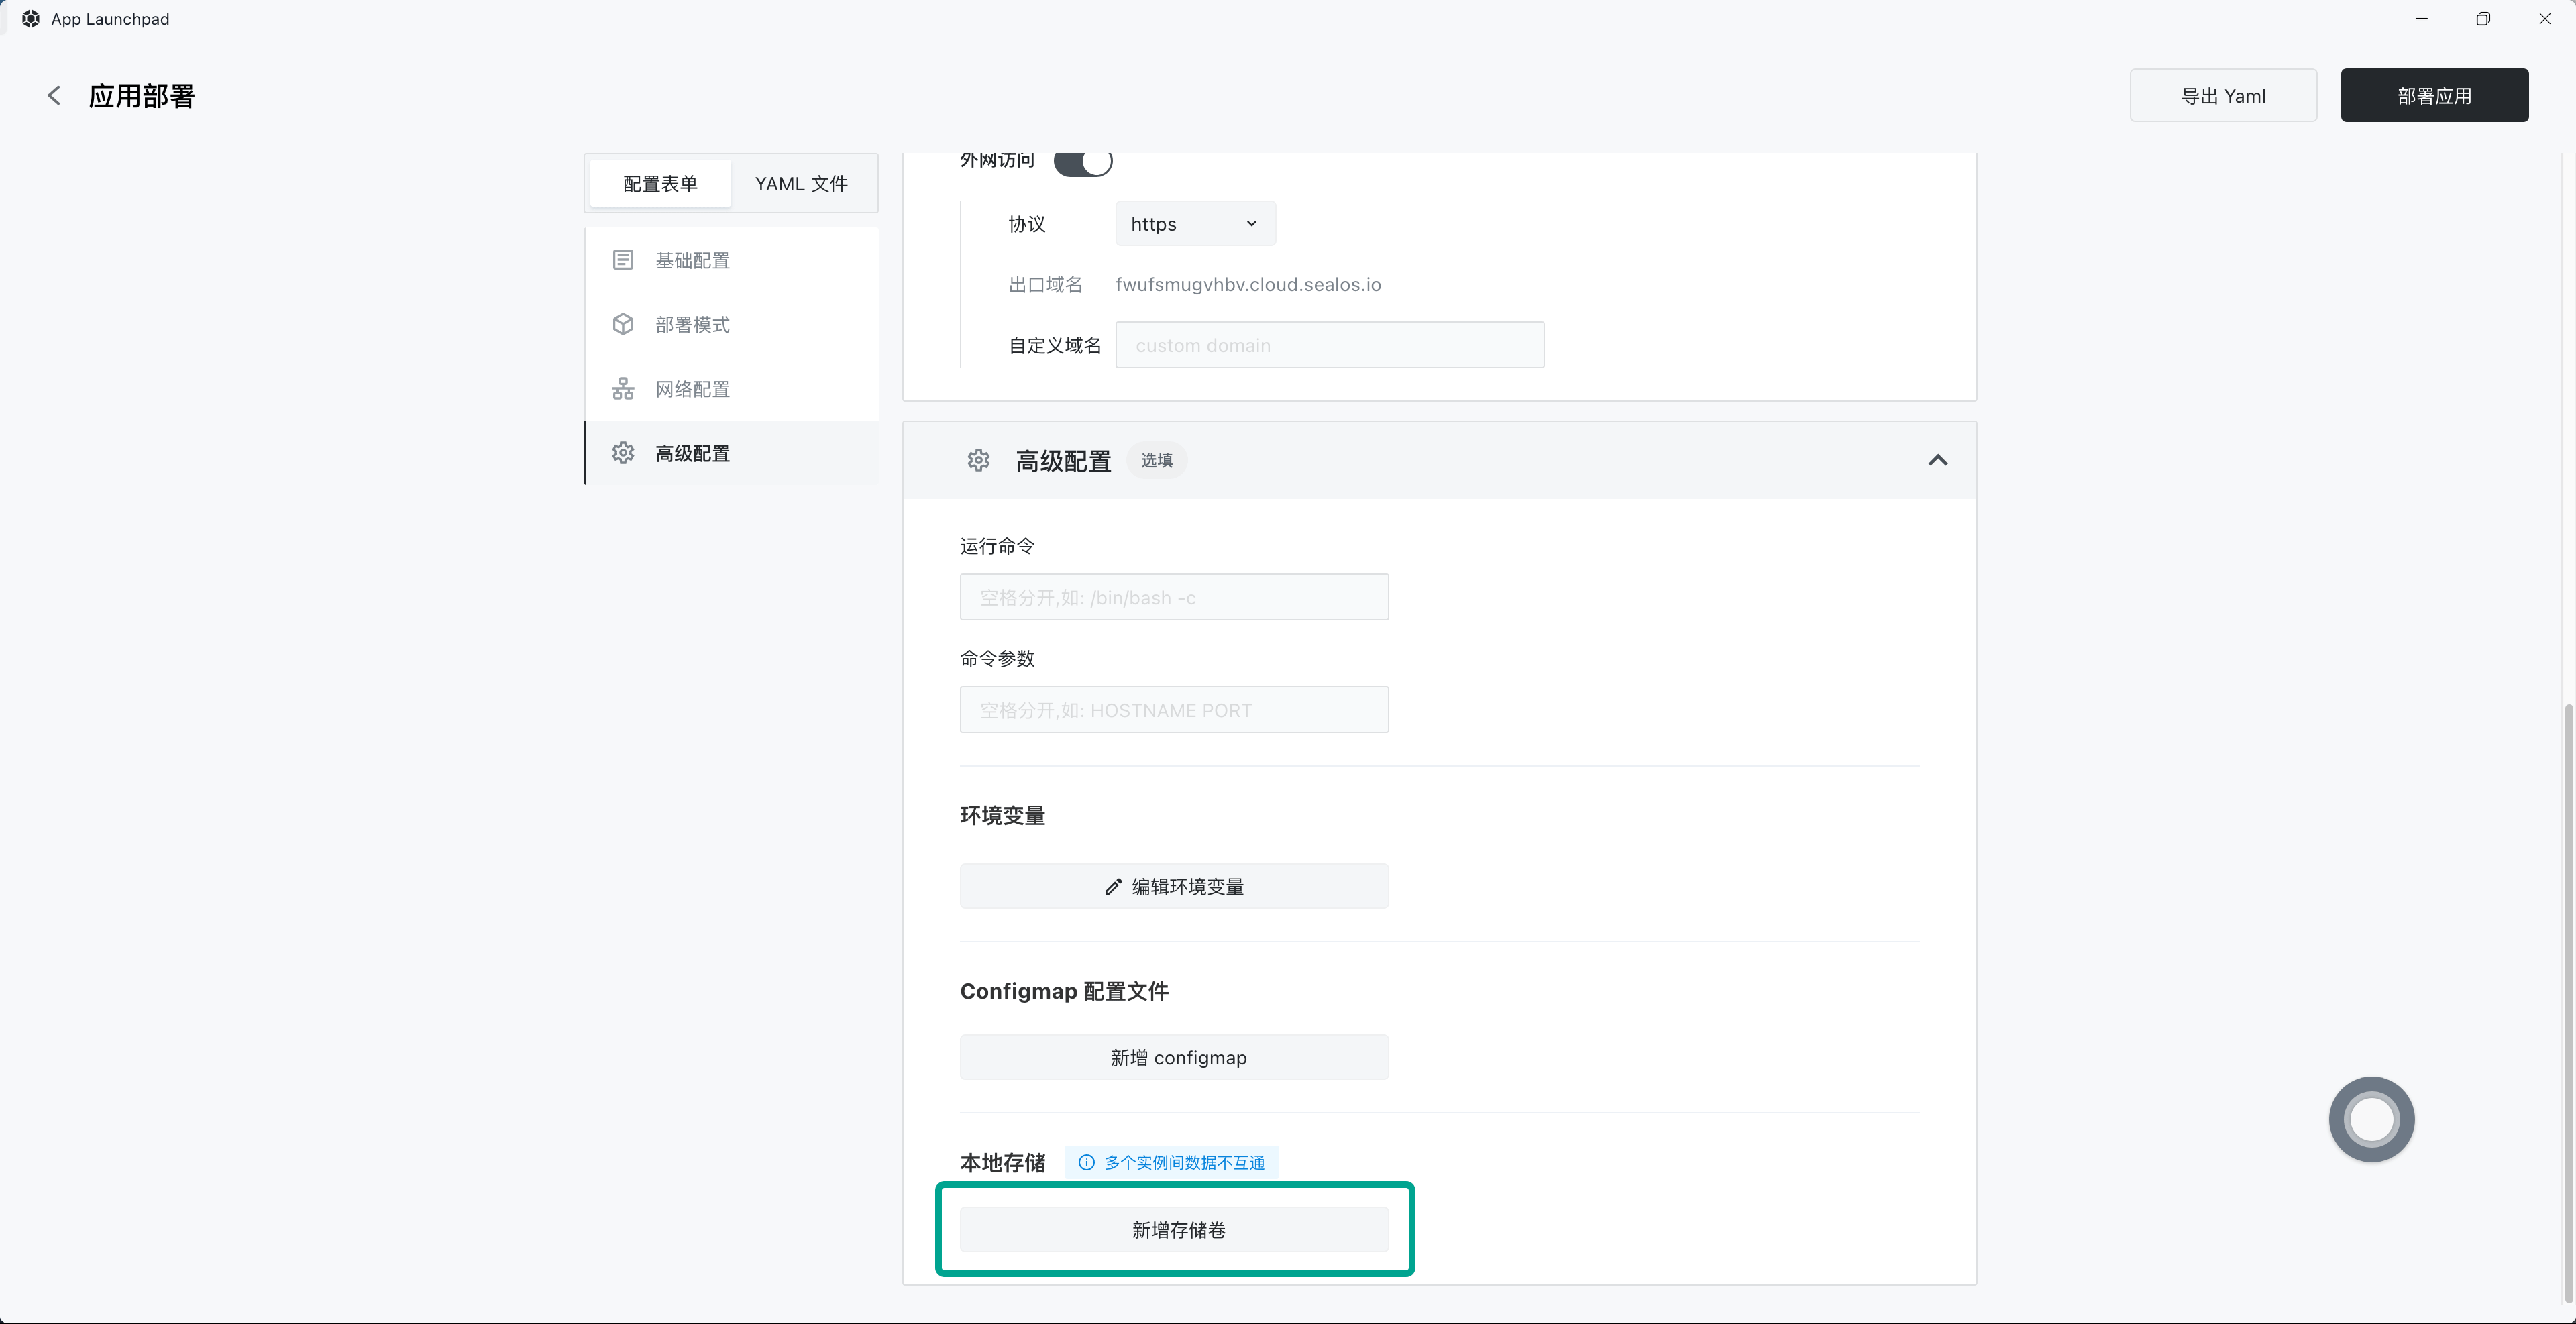This screenshot has width=2576, height=1324.
Task: Click the vertical page scrollbar
Action: click(x=2568, y=1003)
